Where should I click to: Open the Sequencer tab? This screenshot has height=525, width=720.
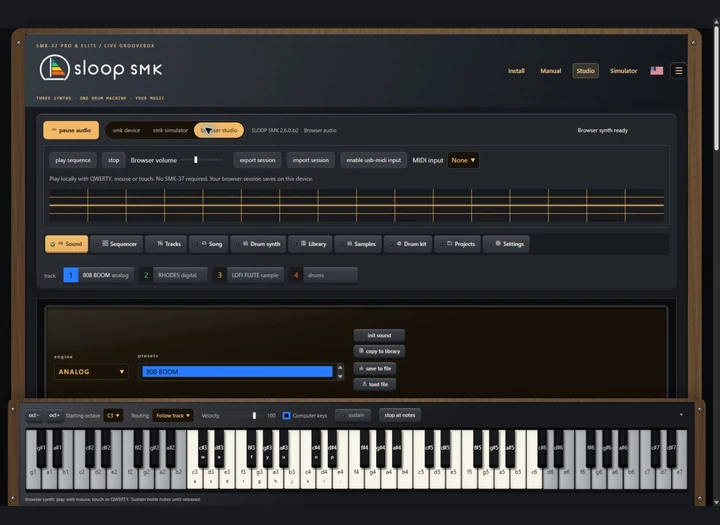[x=117, y=244]
